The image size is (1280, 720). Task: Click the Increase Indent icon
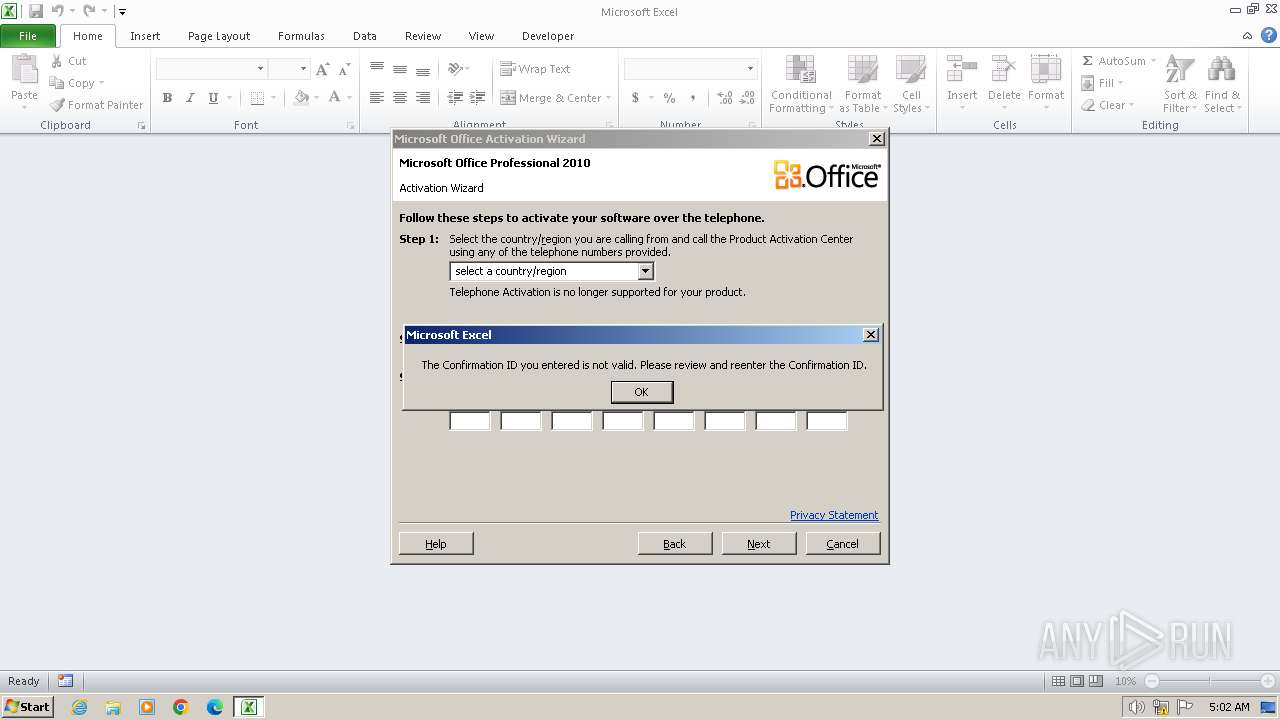[x=478, y=98]
